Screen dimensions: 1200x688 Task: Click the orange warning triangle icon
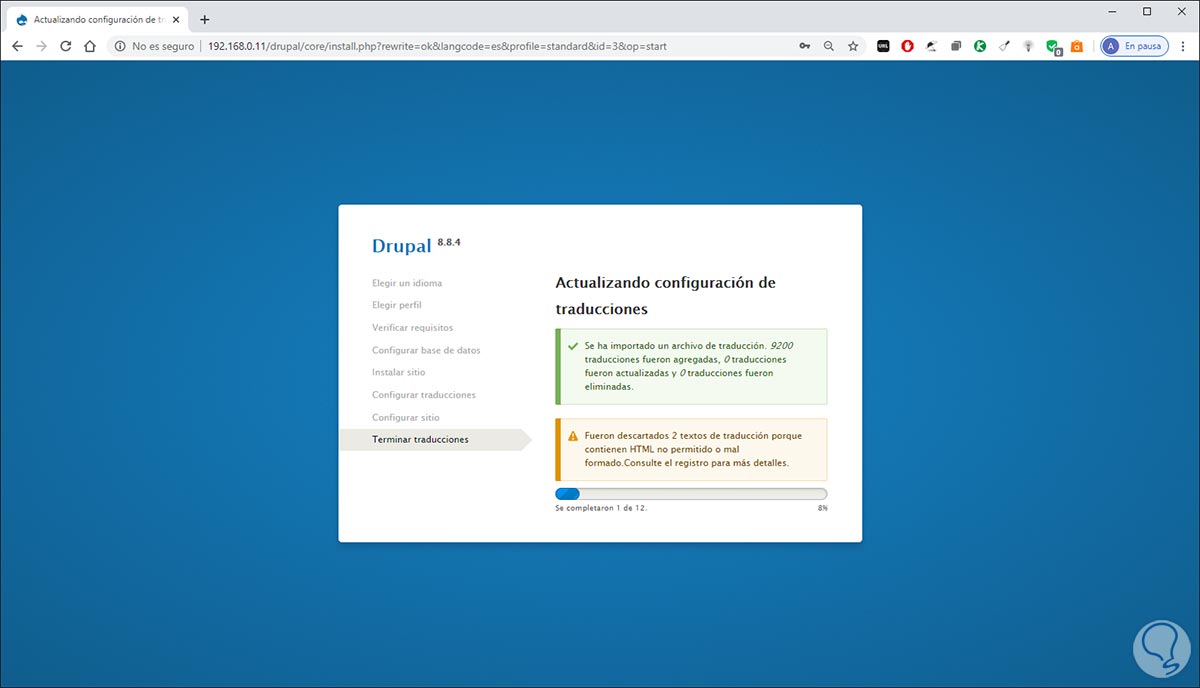573,436
